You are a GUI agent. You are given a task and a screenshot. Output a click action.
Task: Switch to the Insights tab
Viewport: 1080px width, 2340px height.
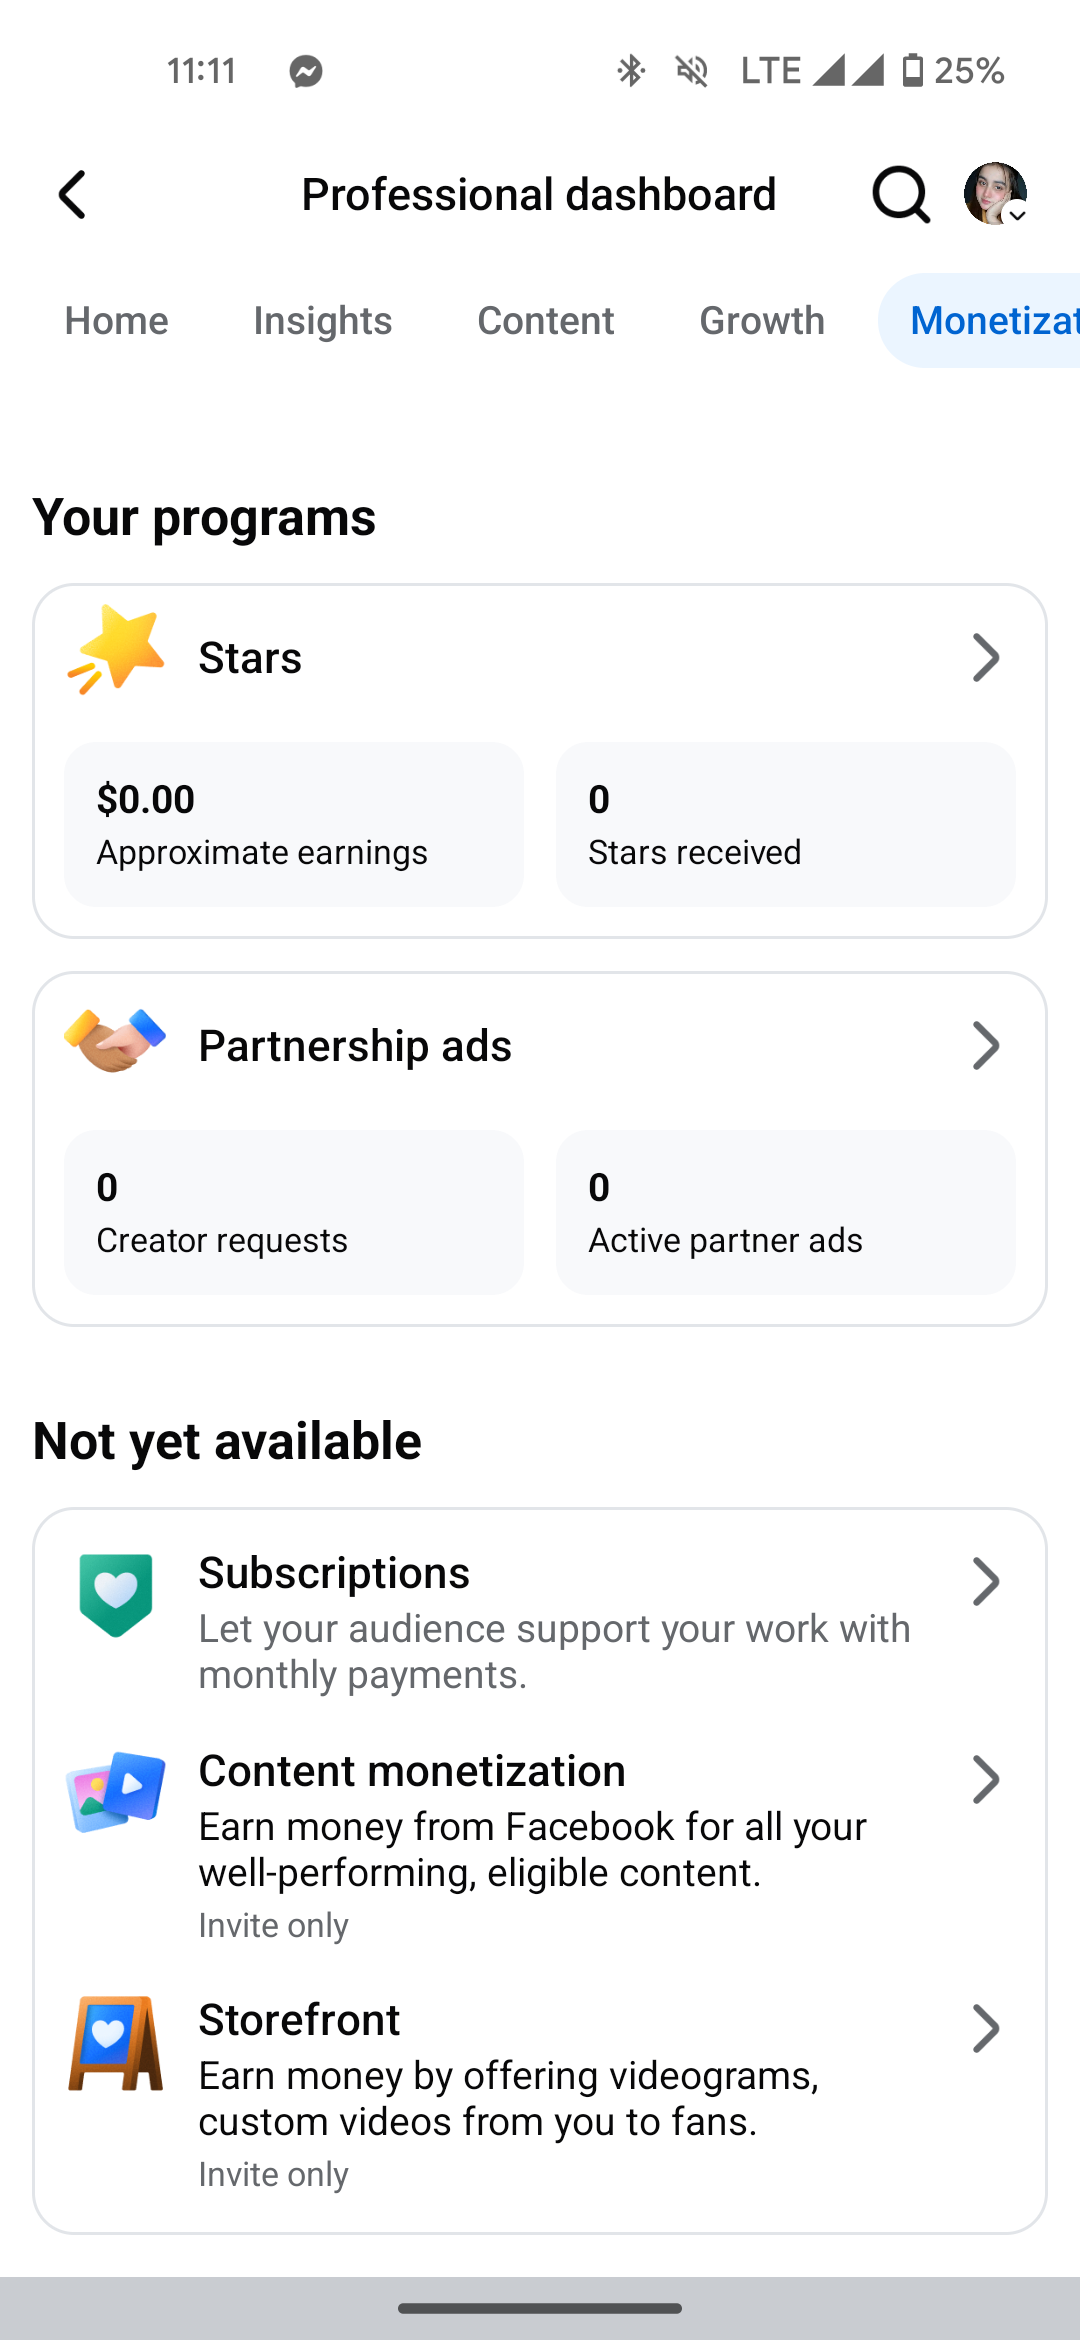tap(322, 321)
